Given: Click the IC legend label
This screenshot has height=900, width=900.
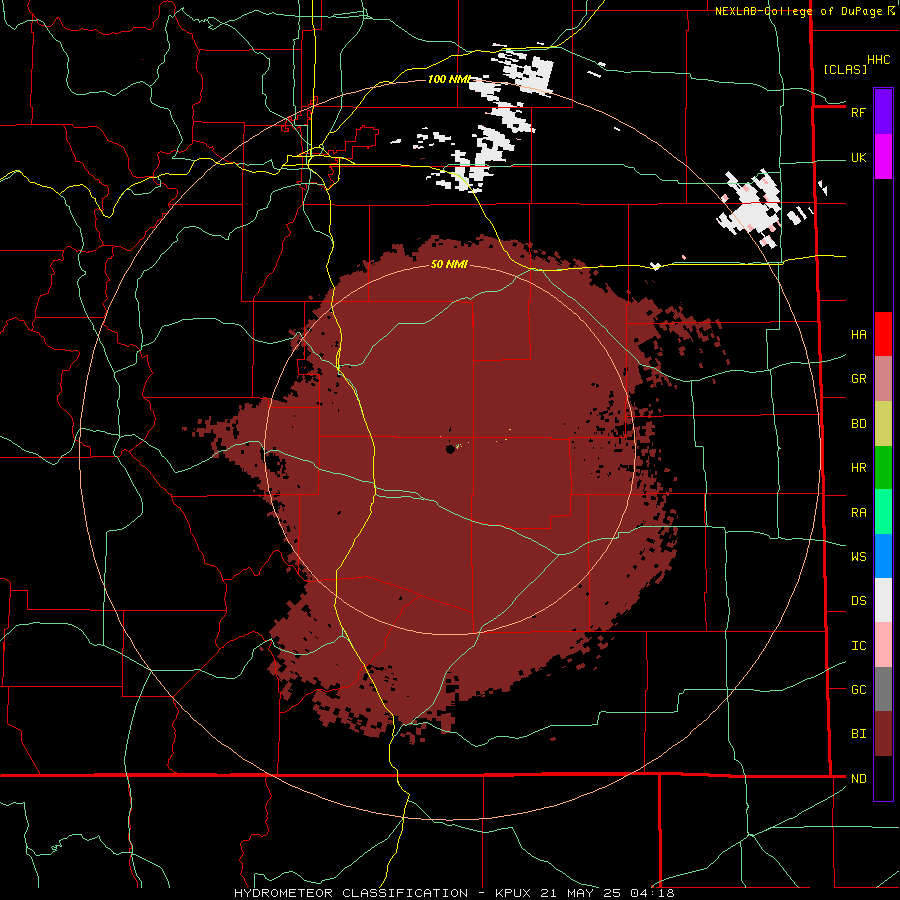Looking at the screenshot, I should (x=858, y=646).
